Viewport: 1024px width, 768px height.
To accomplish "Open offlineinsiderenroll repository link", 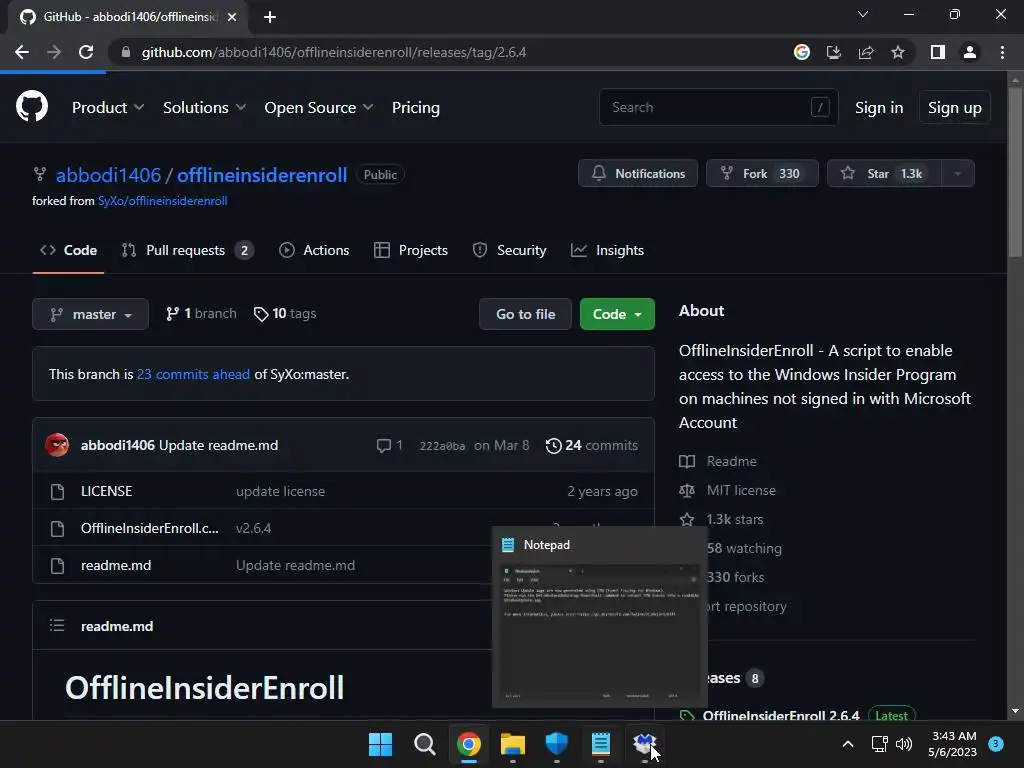I will [x=262, y=175].
